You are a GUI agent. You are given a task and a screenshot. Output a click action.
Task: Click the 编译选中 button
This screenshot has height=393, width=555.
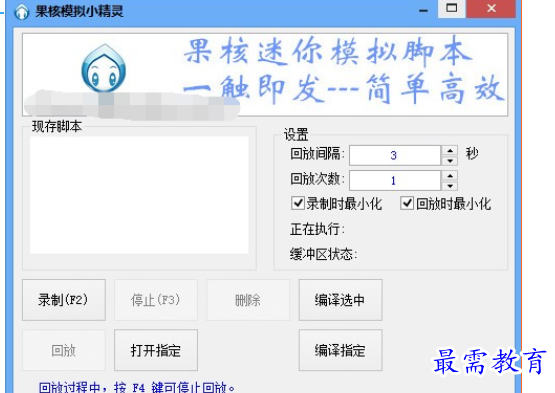coord(340,300)
